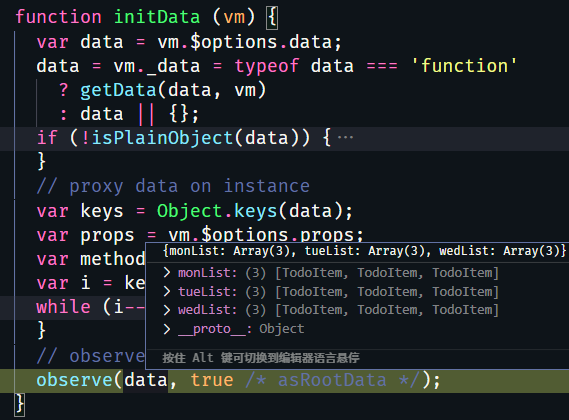Expand the wedList array entry

[x=167, y=310]
